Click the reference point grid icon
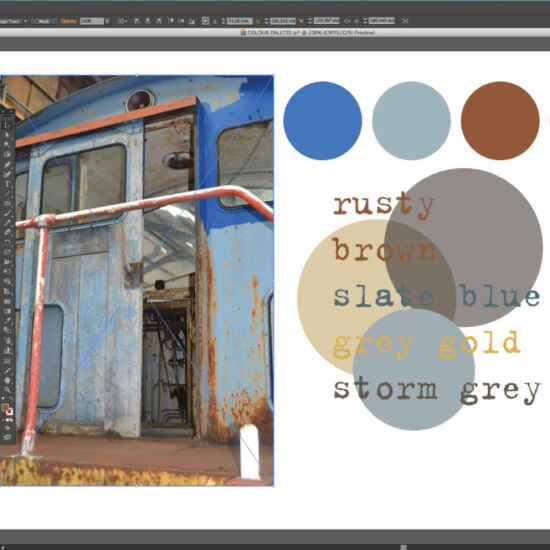This screenshot has height=550, width=550. click(206, 21)
